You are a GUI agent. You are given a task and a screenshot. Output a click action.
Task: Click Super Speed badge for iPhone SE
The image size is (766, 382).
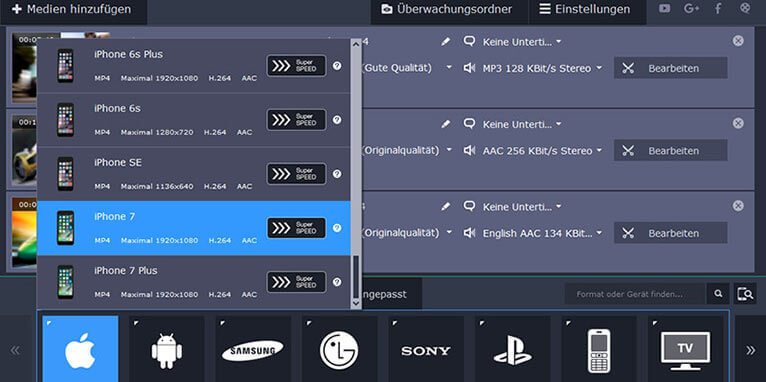(x=297, y=174)
